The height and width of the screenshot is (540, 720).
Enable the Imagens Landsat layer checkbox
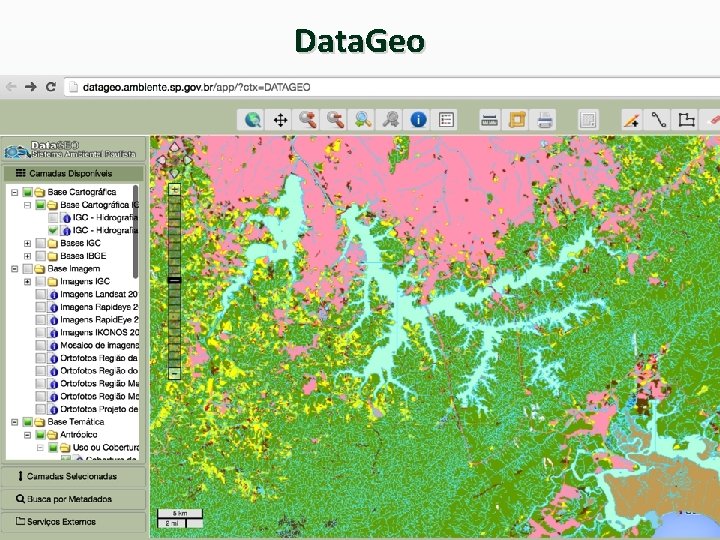pos(40,294)
